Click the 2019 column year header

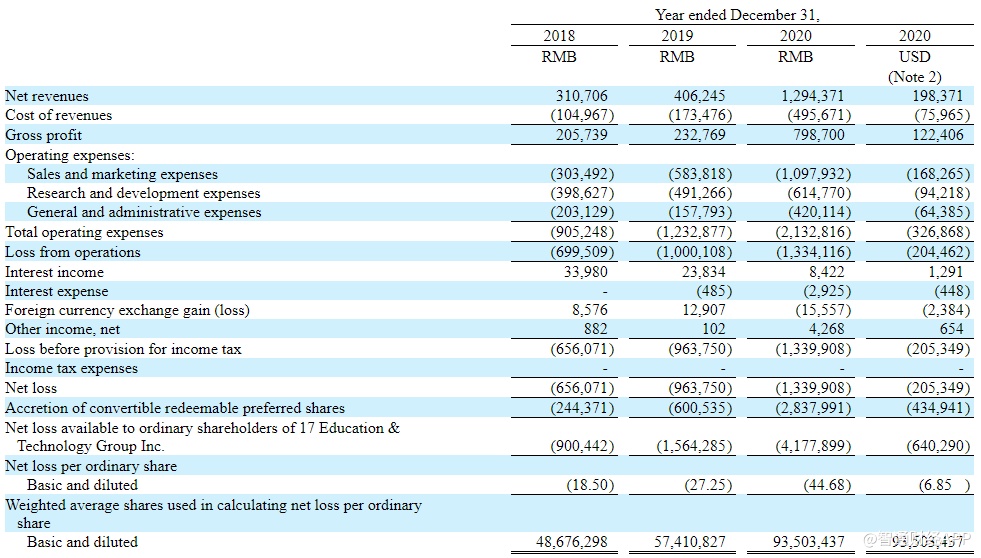[x=676, y=36]
